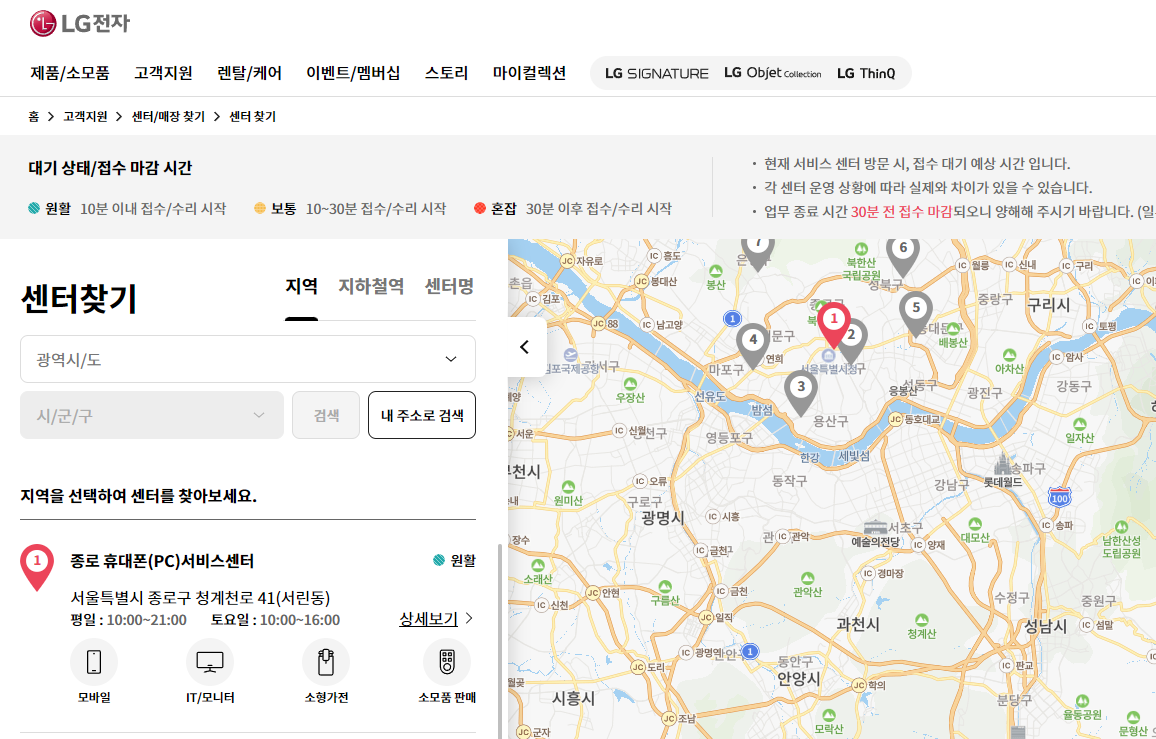Click the 내 주소로 검색 button
Screen dimensions: 1156x739
coord(422,415)
